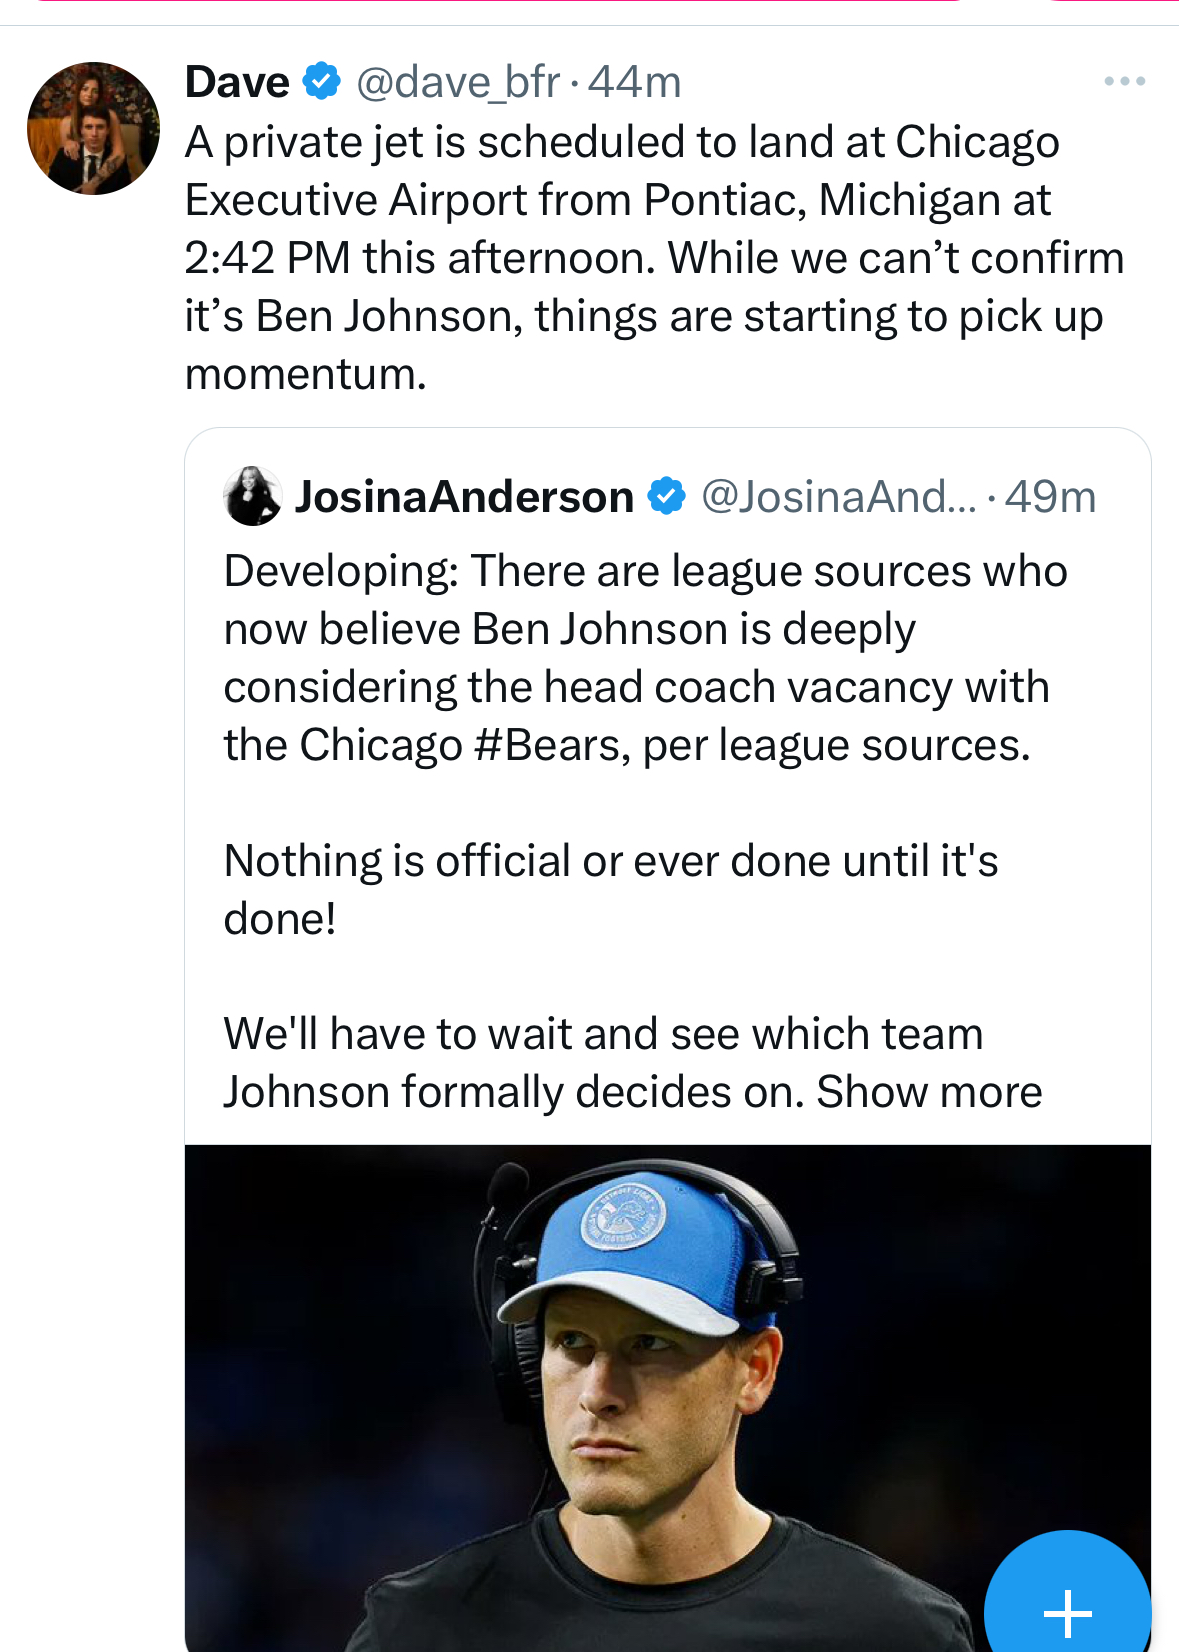The image size is (1179, 1652).
Task: Open the Dave display name
Action: click(237, 81)
